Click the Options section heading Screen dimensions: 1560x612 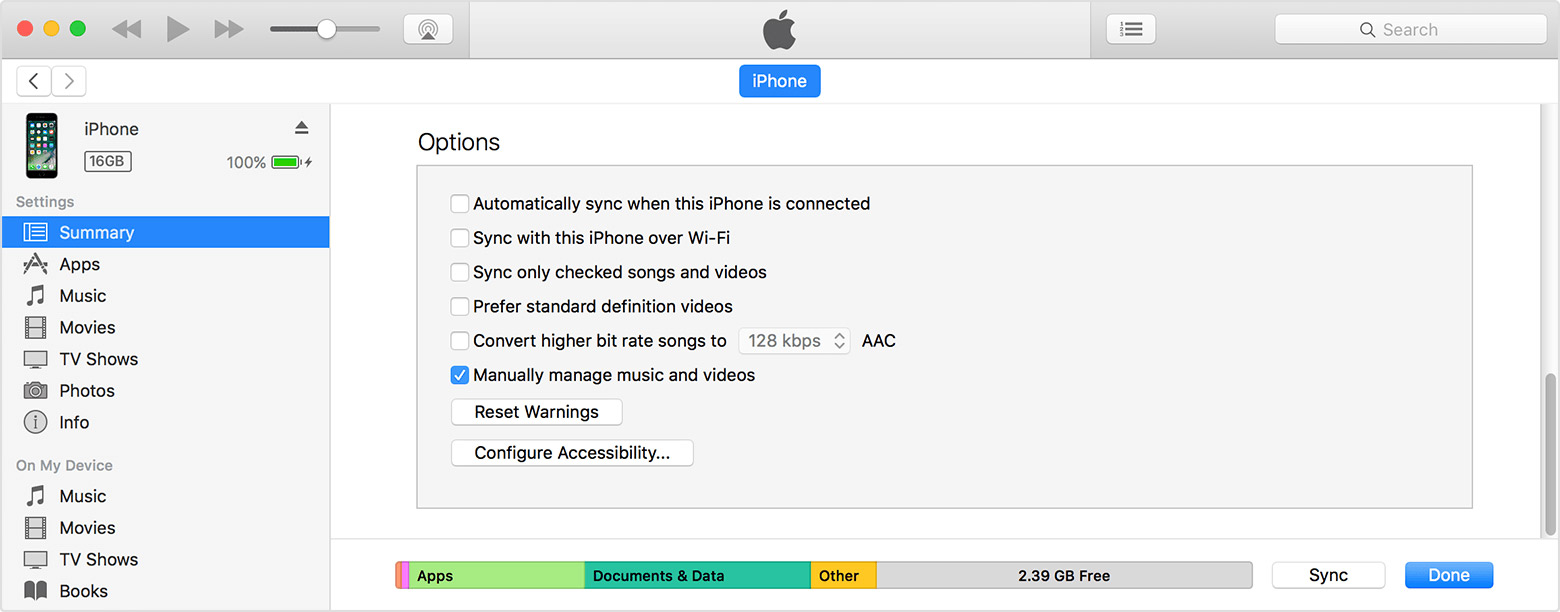click(x=459, y=142)
